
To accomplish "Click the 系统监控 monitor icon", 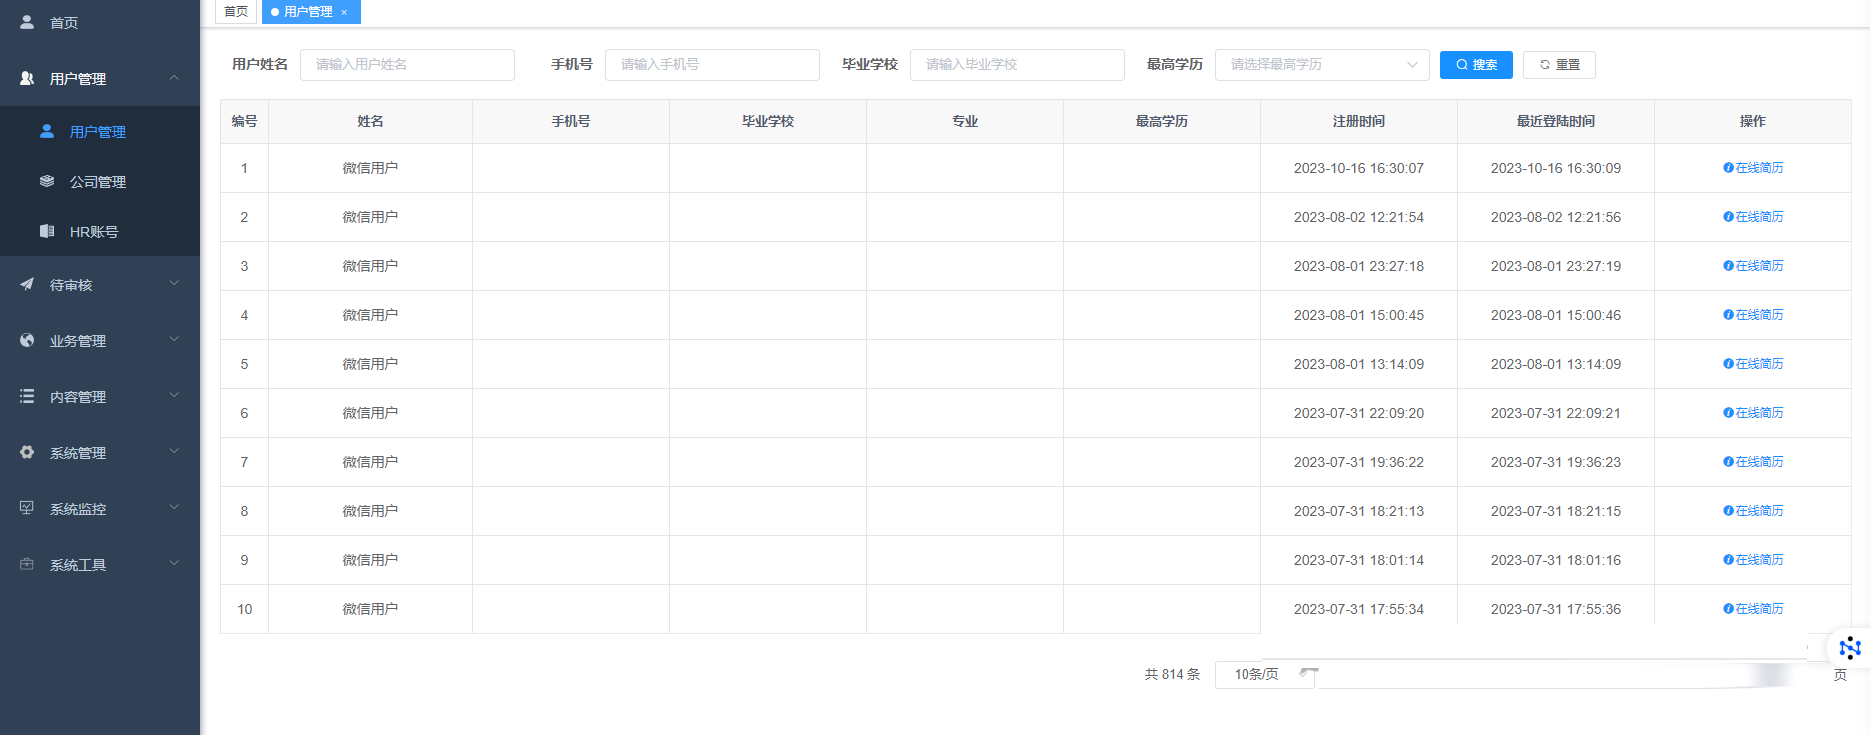I will [27, 508].
